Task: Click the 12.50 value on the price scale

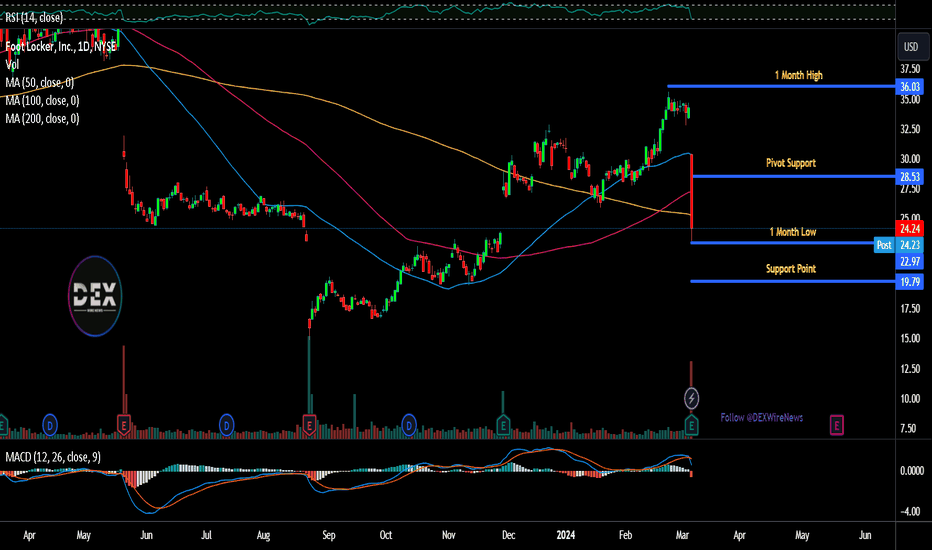Action: (910, 369)
